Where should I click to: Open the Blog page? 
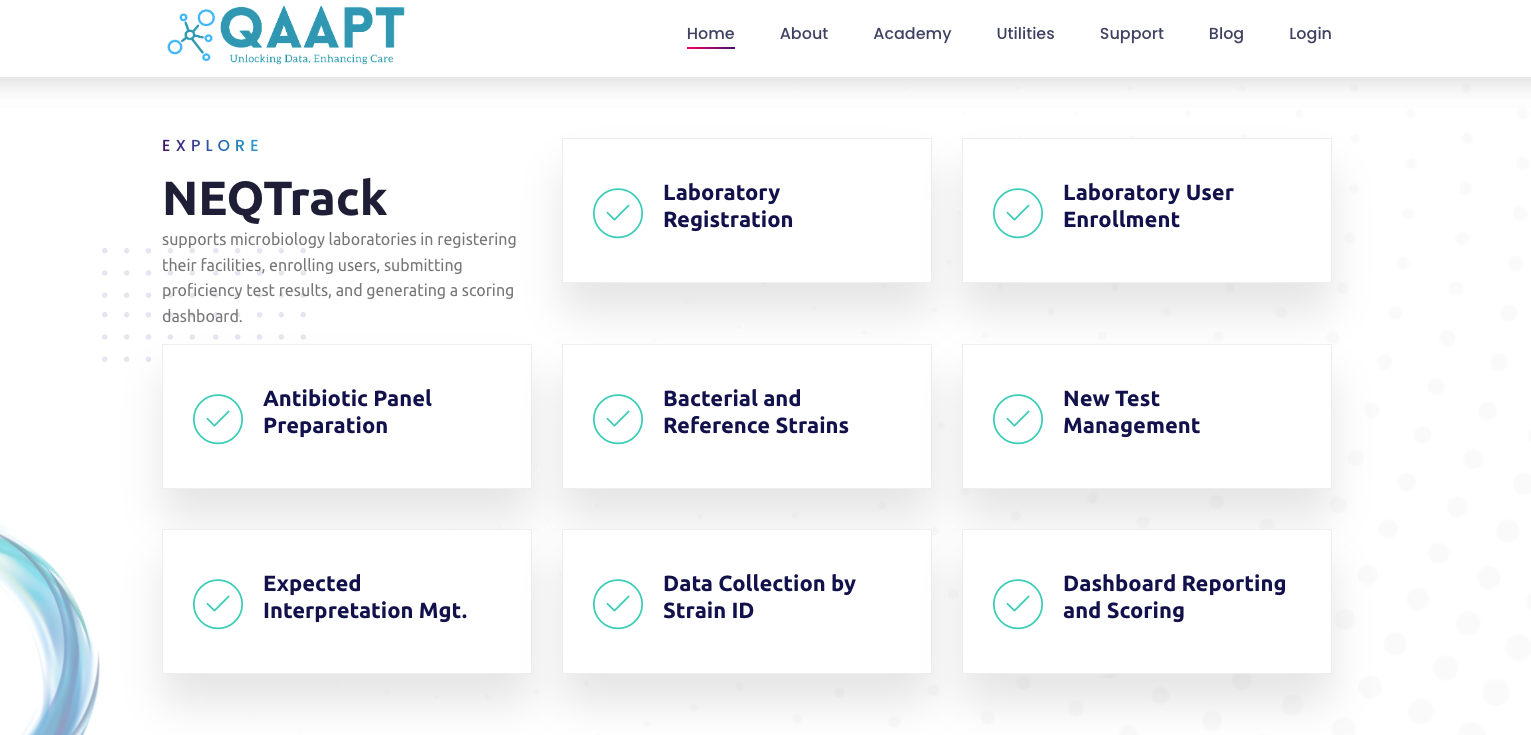pos(1226,34)
